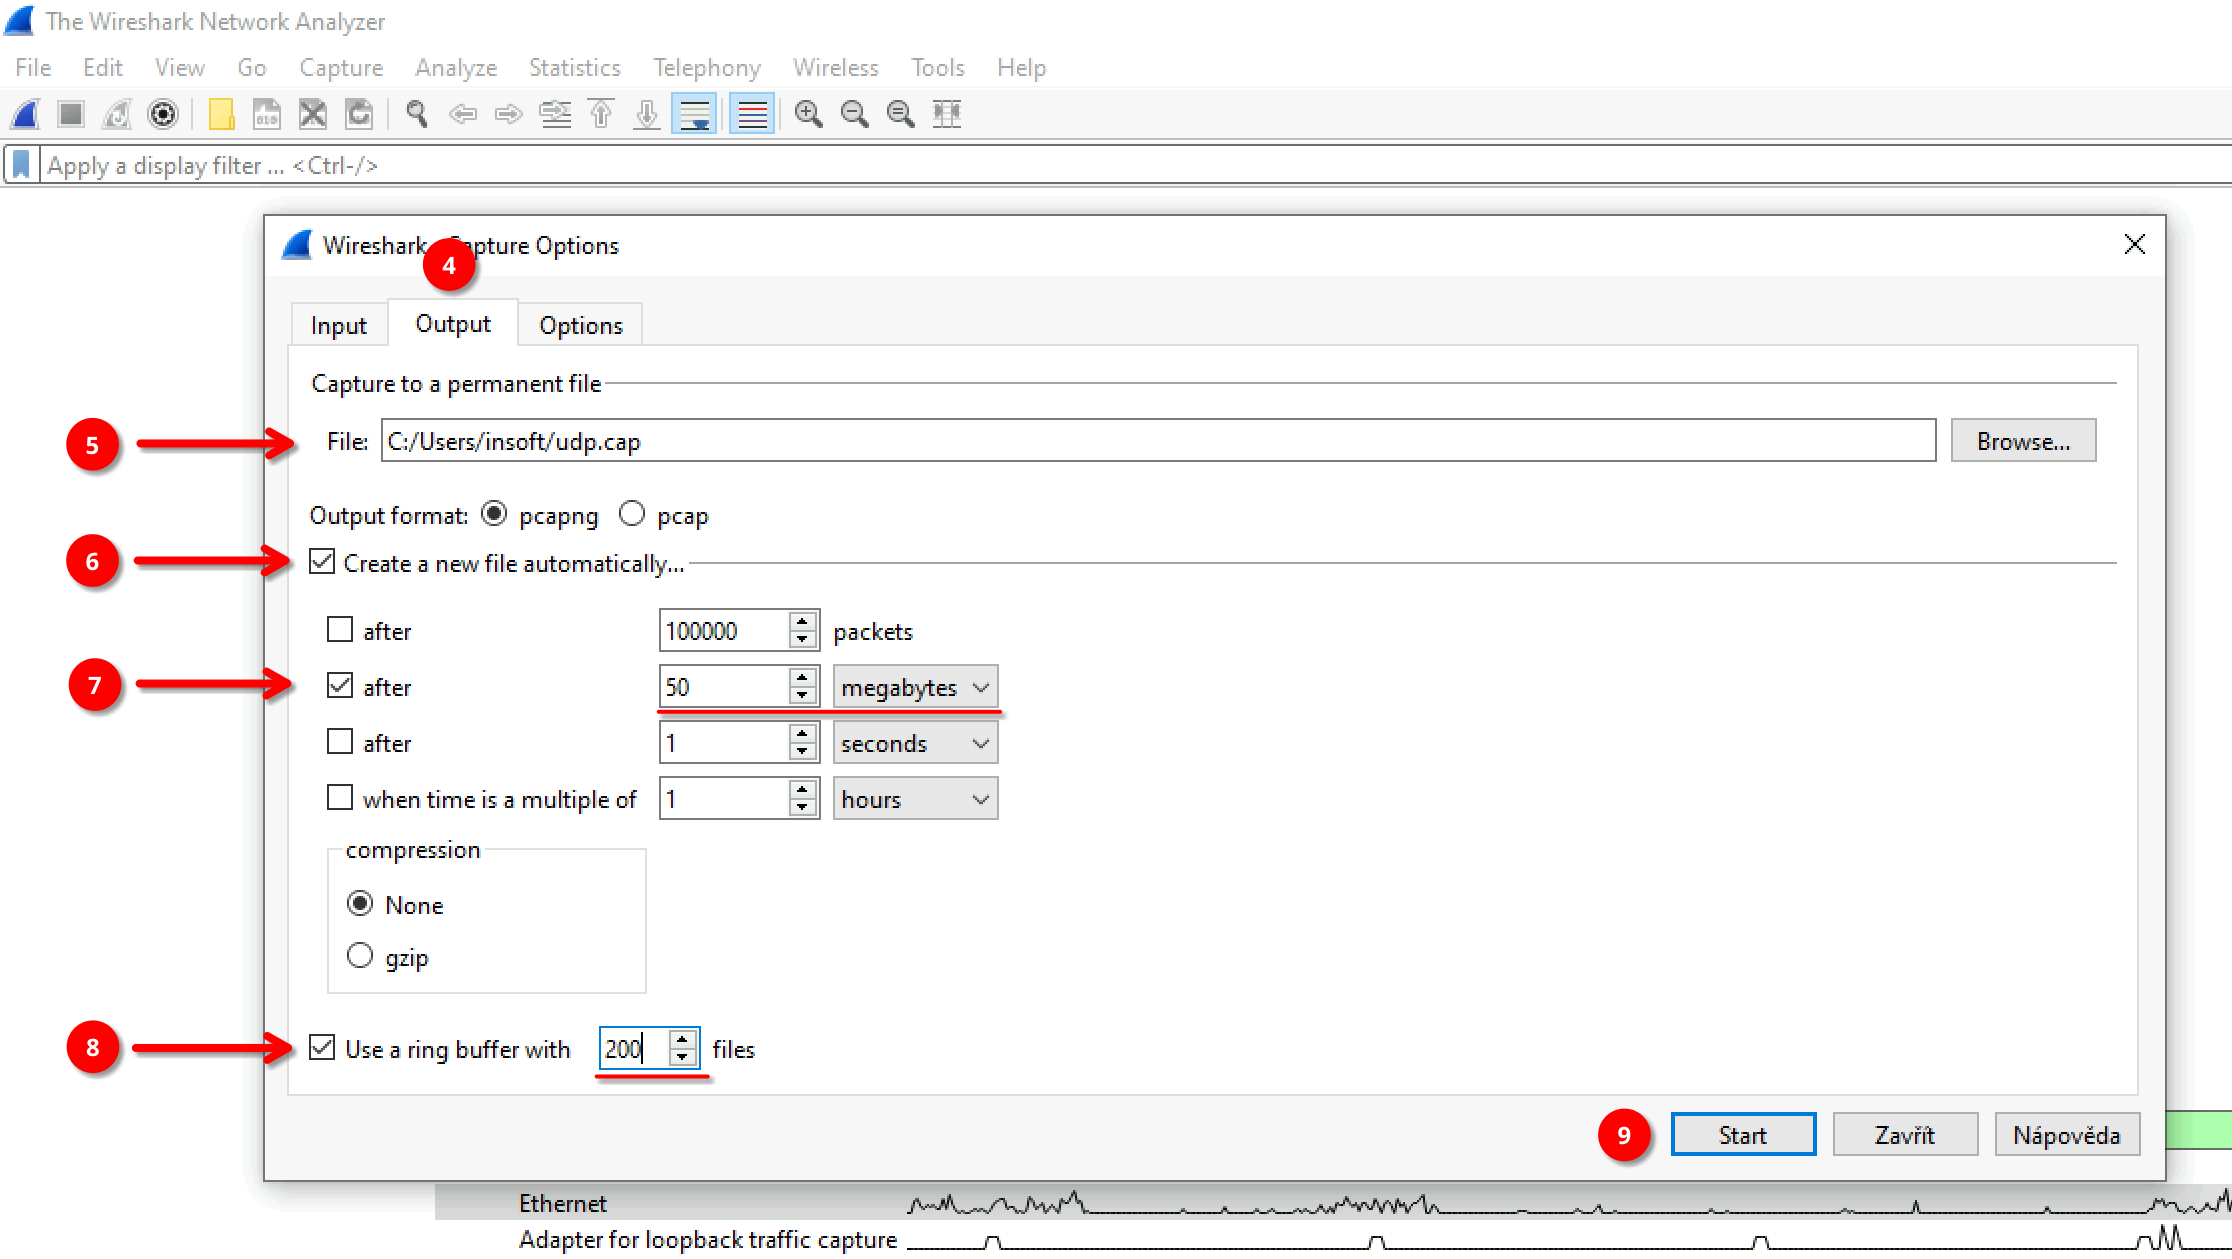Increase multiple-of hours spinner up arrow
This screenshot has width=2232, height=1259.
[802, 789]
